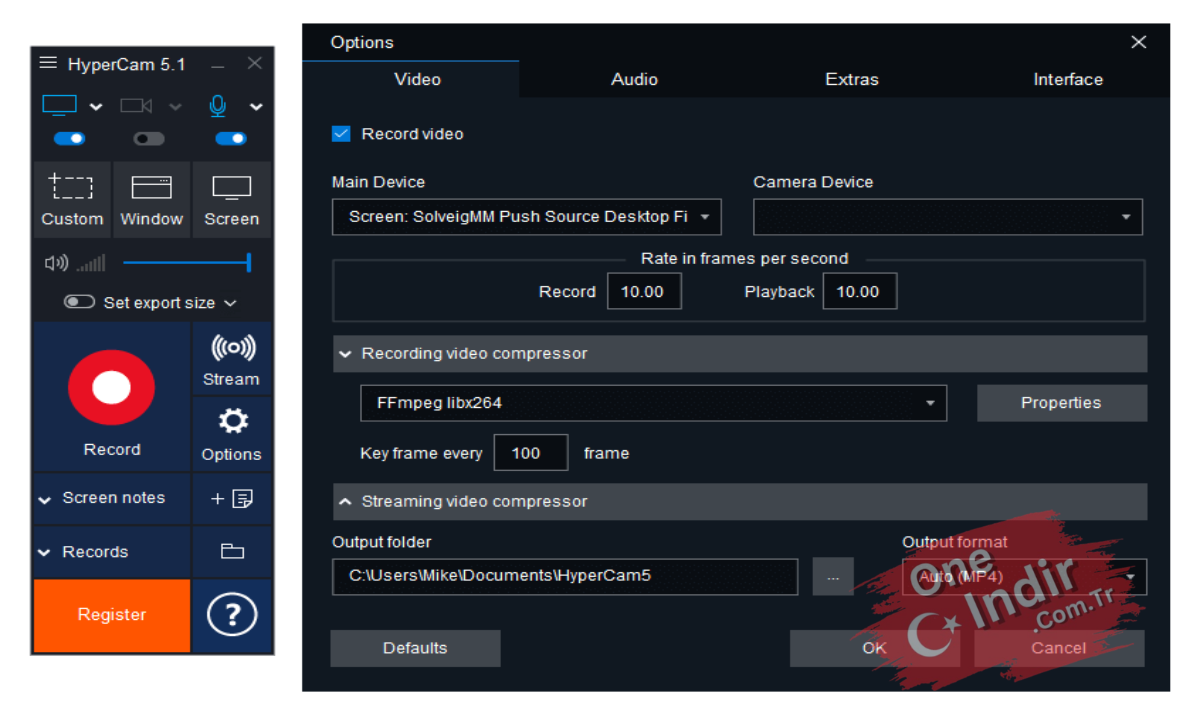Viewport: 1200px width, 720px height.
Task: Collapse the Recording video compressor section
Action: point(740,354)
